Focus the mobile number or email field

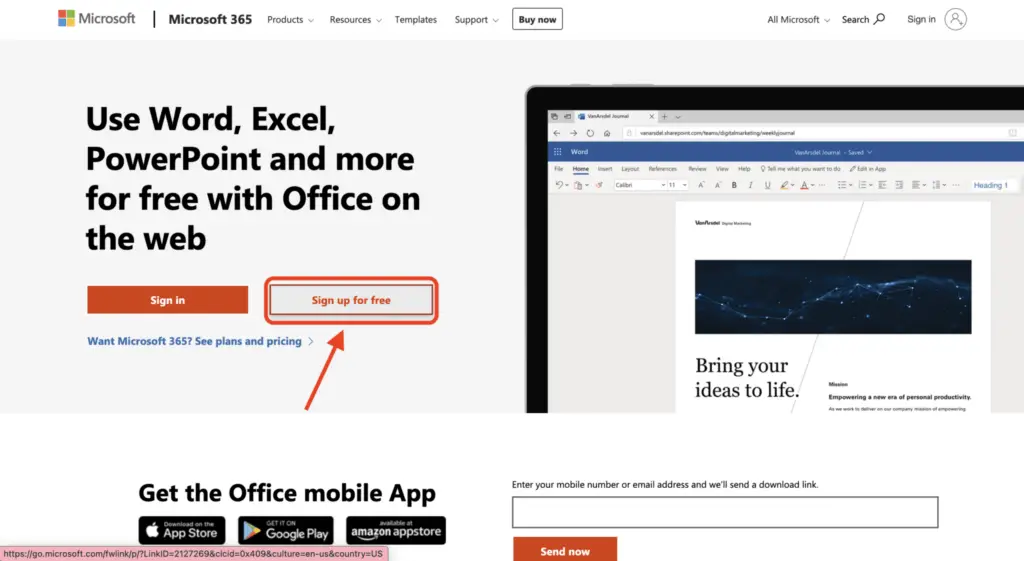pos(725,512)
